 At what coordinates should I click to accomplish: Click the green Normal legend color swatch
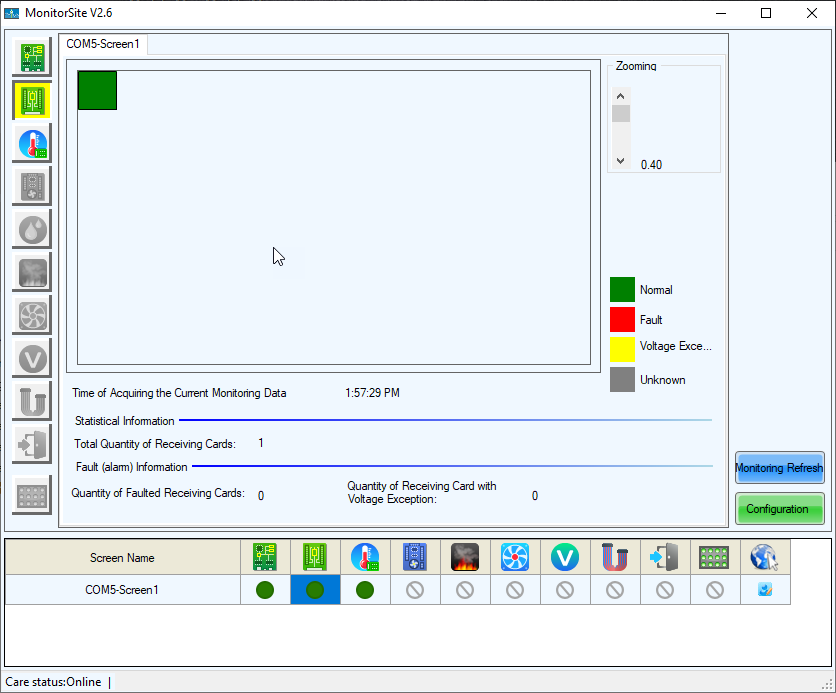623,289
